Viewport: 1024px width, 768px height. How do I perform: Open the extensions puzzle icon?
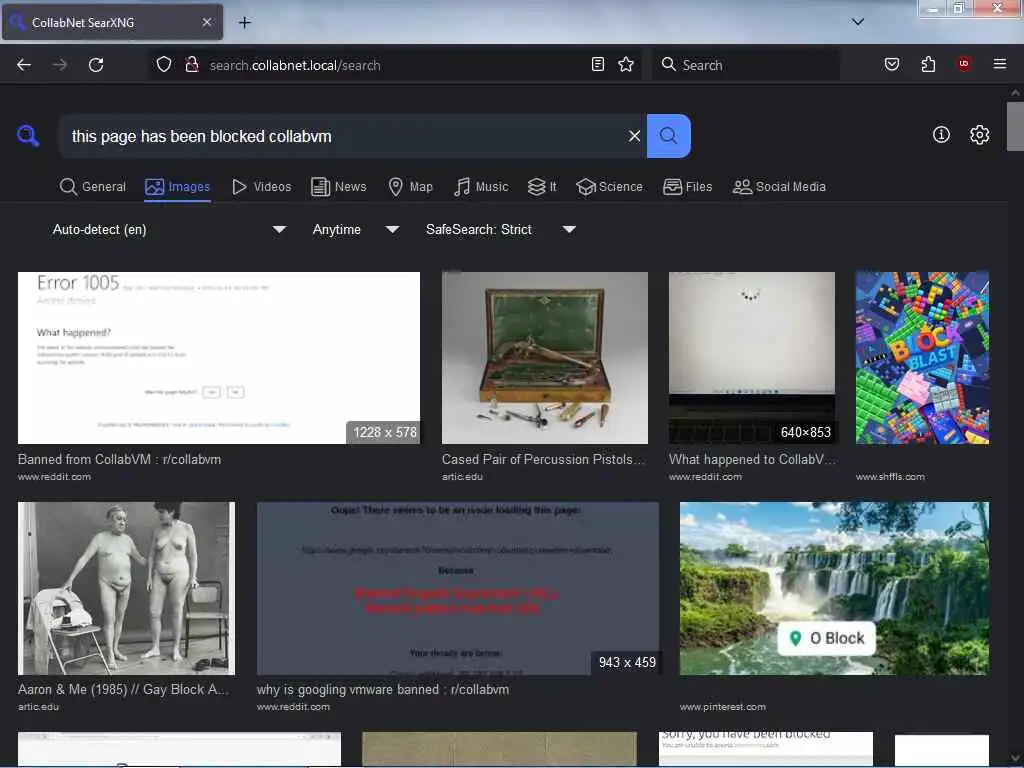coord(928,64)
